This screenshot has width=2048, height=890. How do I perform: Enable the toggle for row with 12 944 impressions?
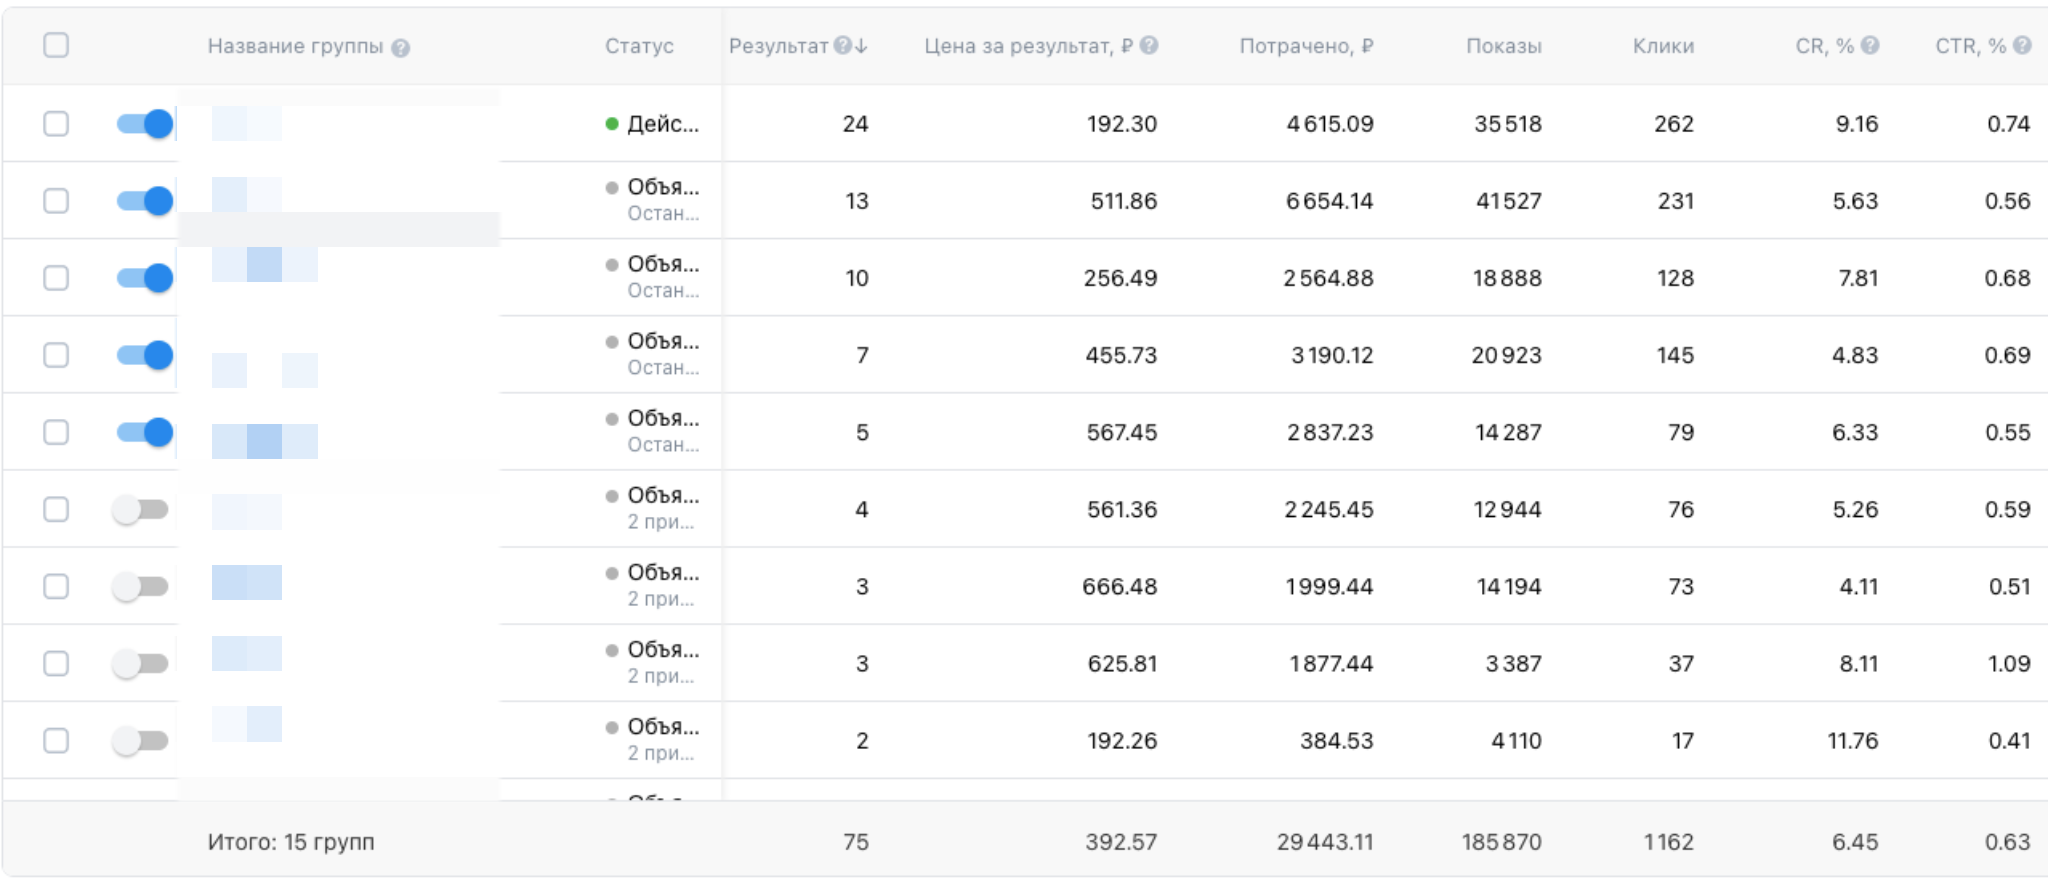[140, 509]
